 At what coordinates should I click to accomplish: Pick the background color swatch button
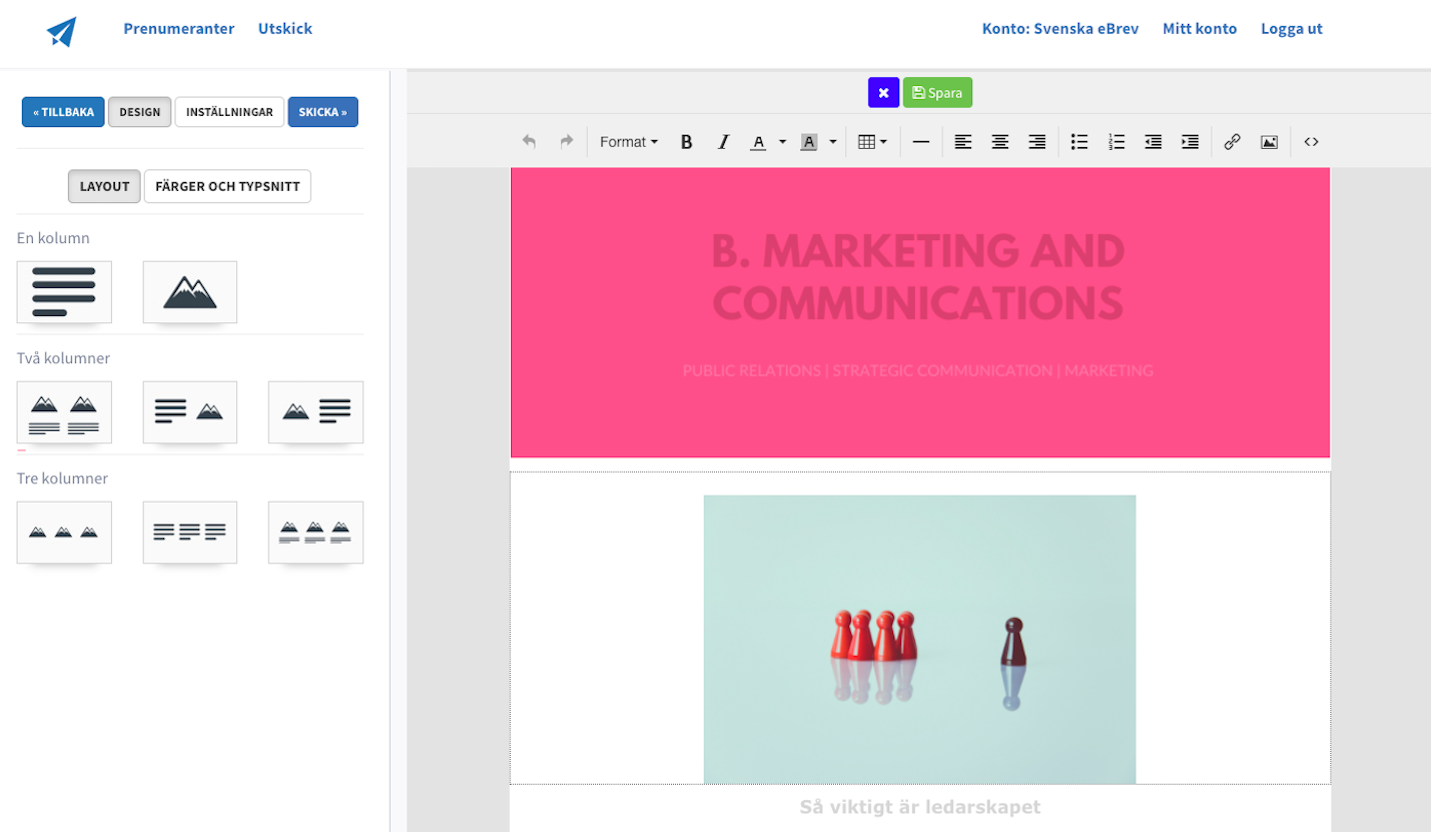(809, 142)
